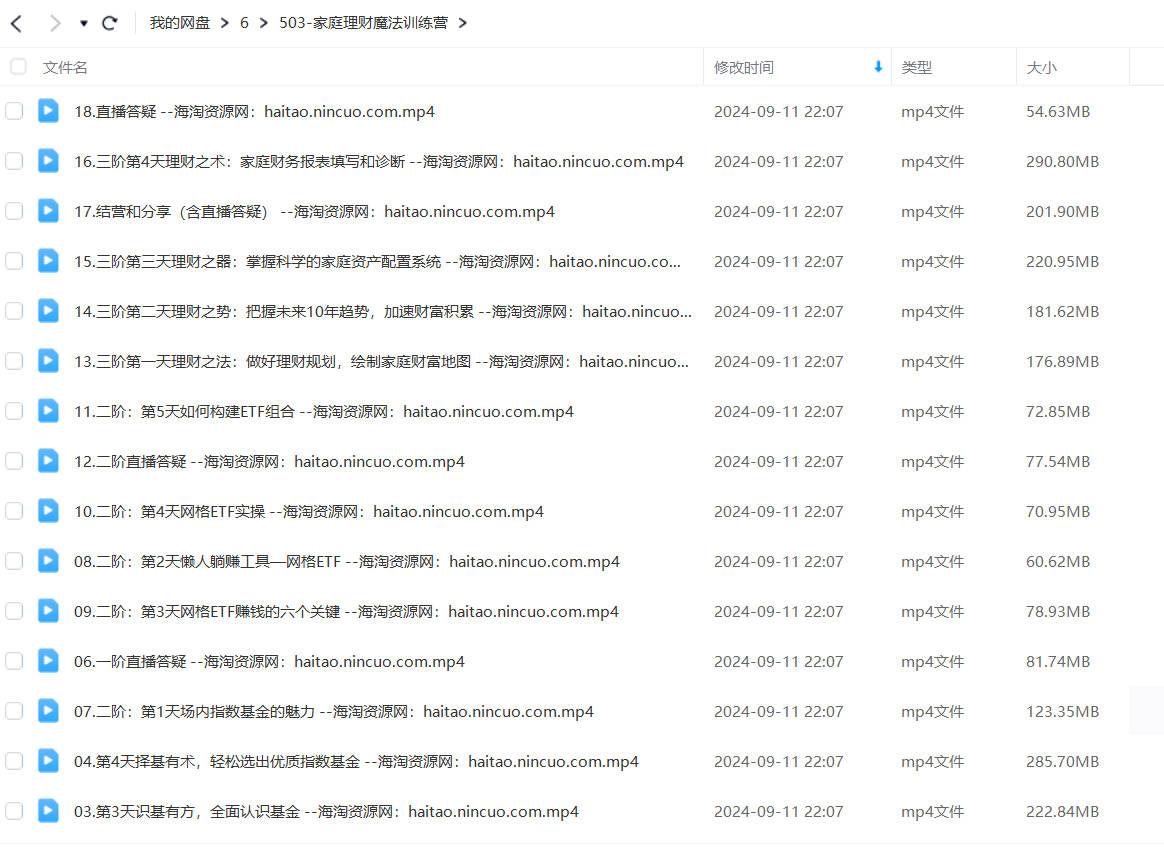The height and width of the screenshot is (854, 1164).
Task: Select breadcrumb 503-家庭理财魔法训练营
Action: tap(364, 23)
